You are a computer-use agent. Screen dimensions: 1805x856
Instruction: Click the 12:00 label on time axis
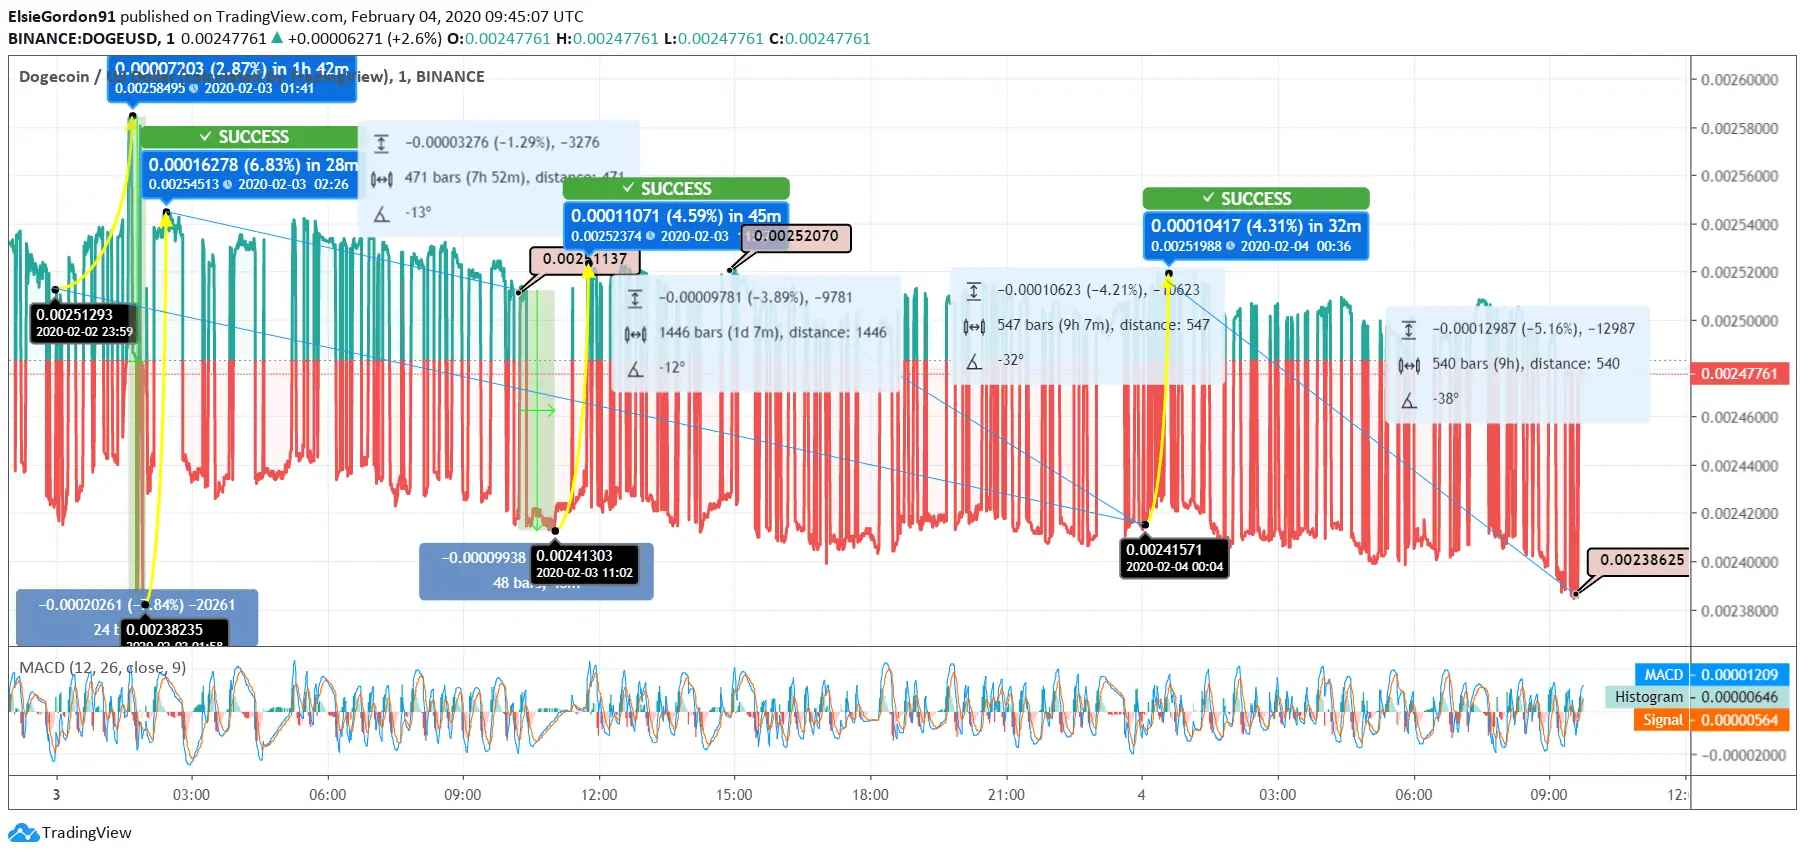599,795
